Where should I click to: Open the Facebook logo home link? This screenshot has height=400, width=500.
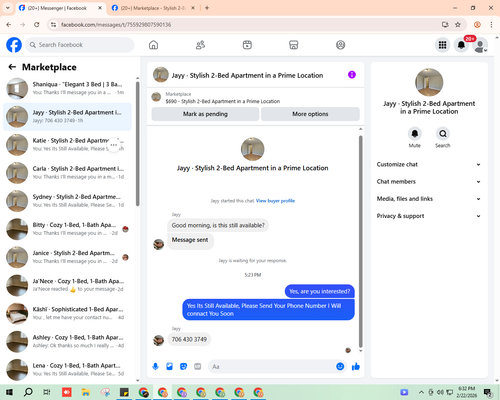(14, 45)
